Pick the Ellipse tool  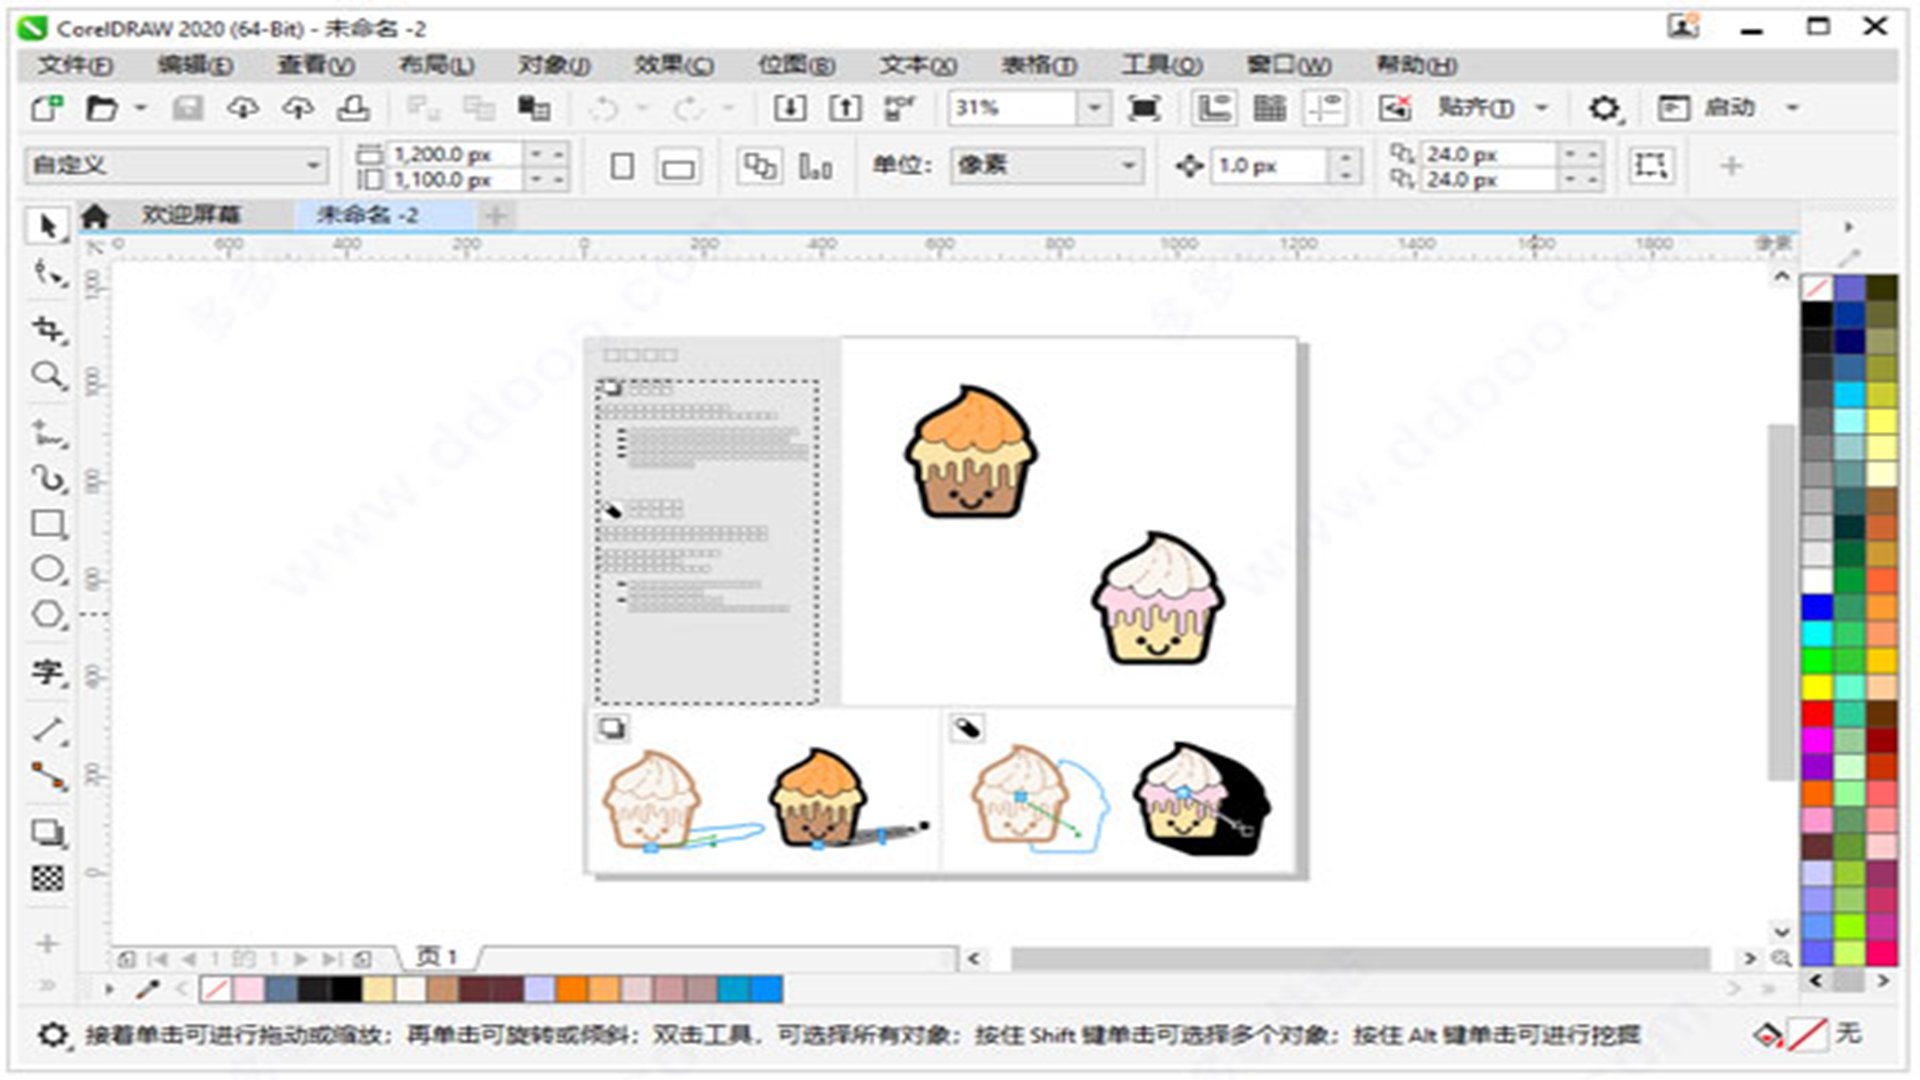coord(47,570)
